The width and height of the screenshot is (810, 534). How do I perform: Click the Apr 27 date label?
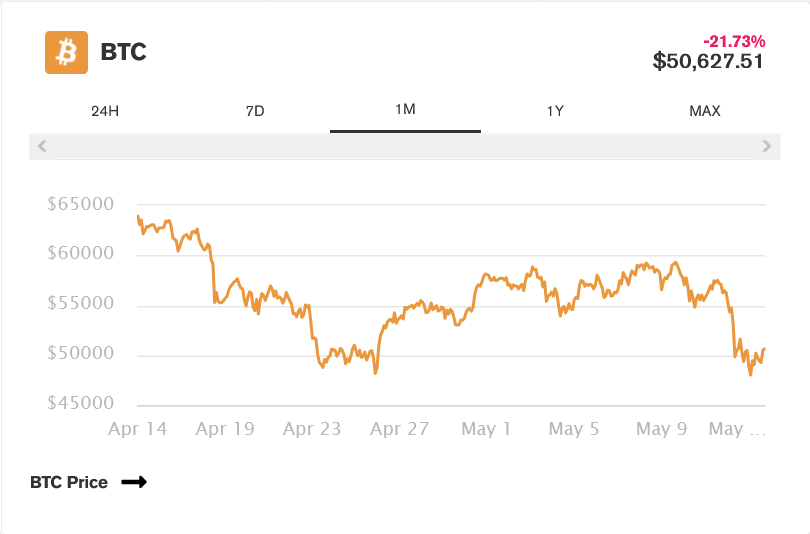pos(399,429)
